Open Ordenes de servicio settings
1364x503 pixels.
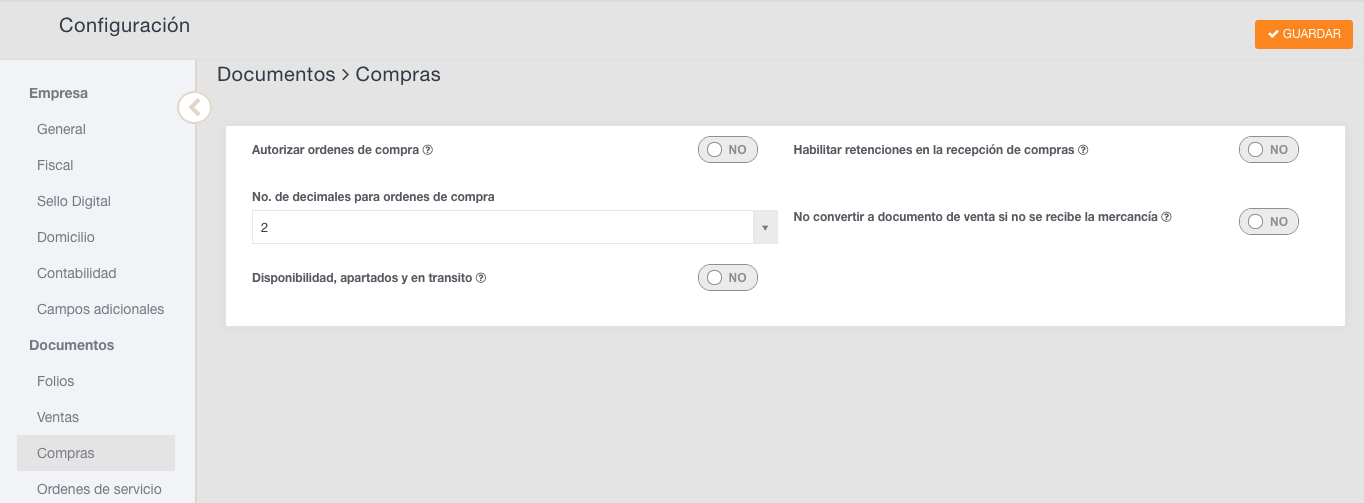pos(99,489)
